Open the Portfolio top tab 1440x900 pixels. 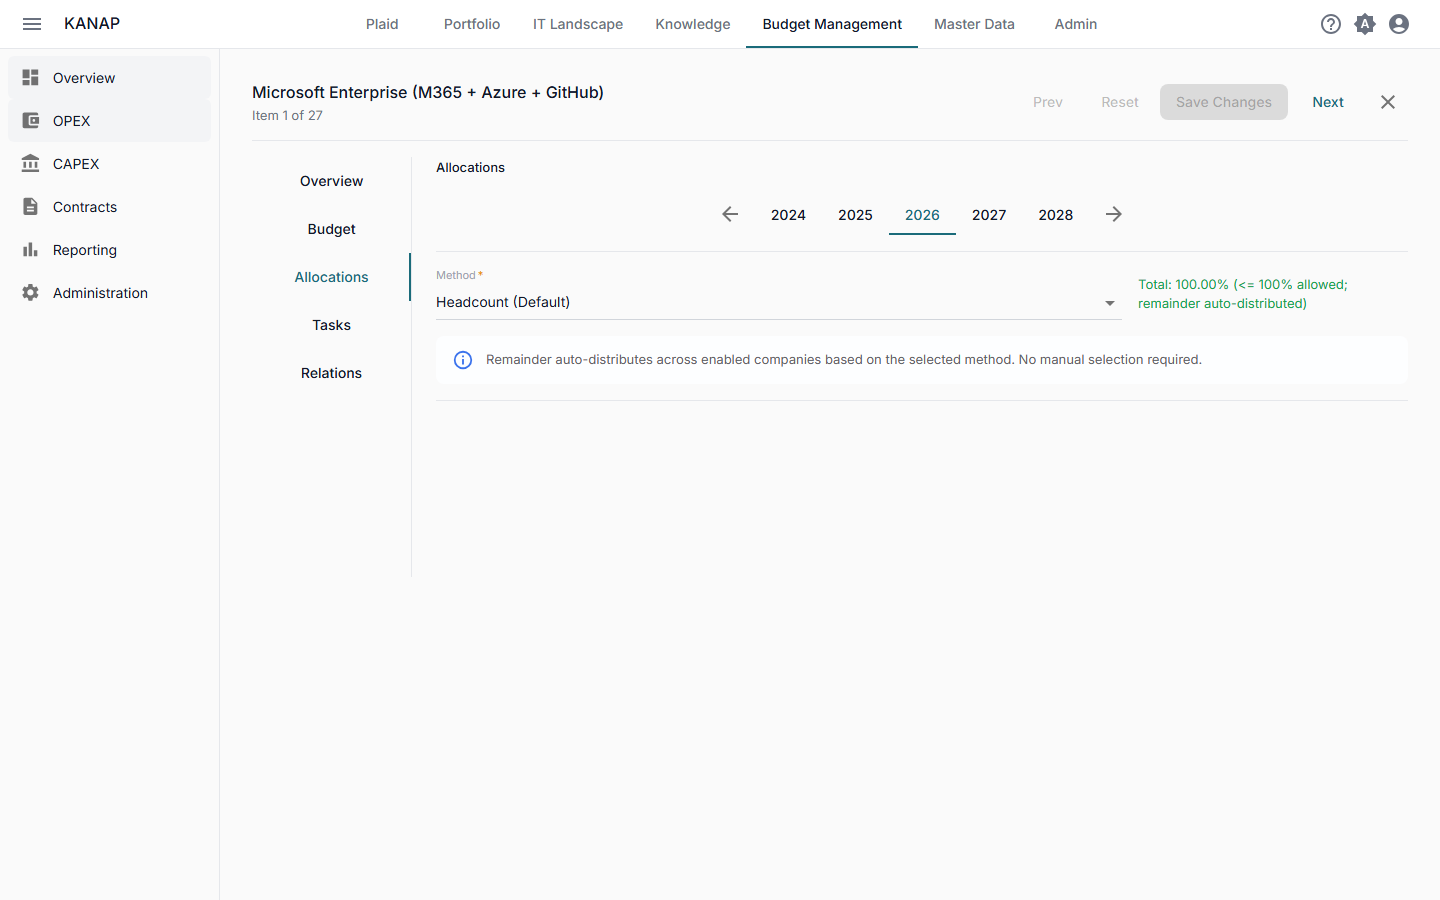click(472, 24)
